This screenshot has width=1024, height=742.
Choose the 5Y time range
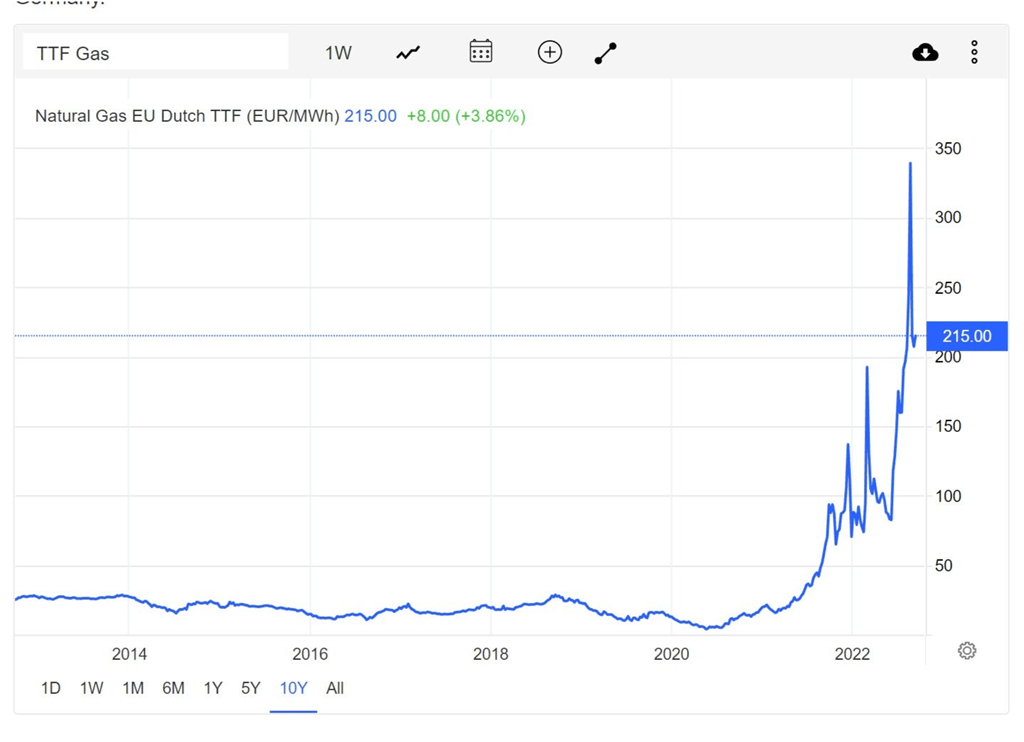251,688
